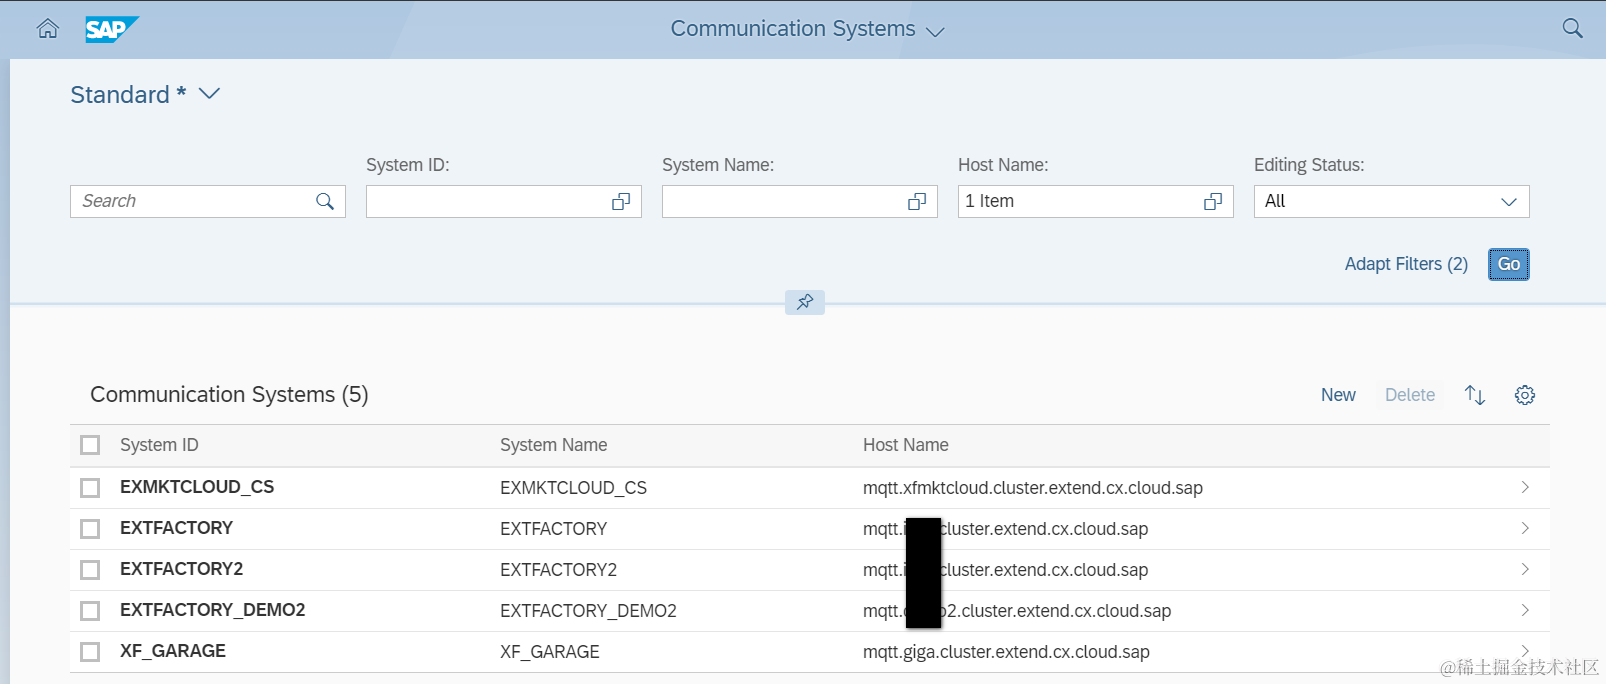The width and height of the screenshot is (1606, 684).
Task: Click the System Name column header
Action: click(553, 445)
